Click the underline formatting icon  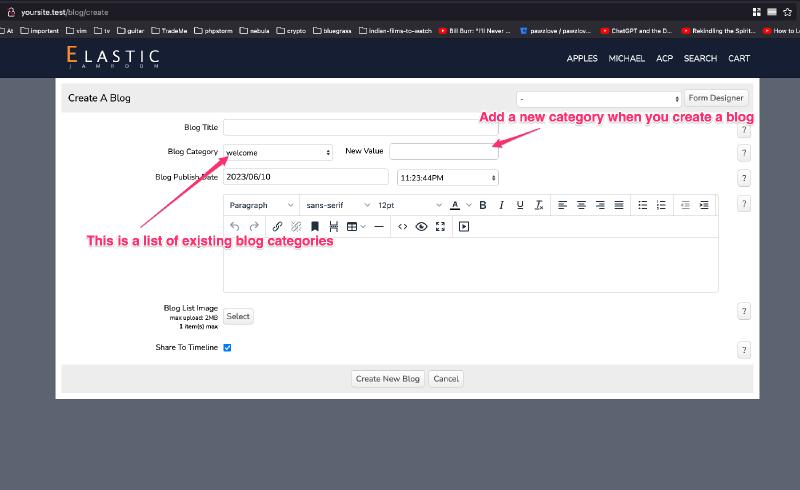tap(520, 205)
